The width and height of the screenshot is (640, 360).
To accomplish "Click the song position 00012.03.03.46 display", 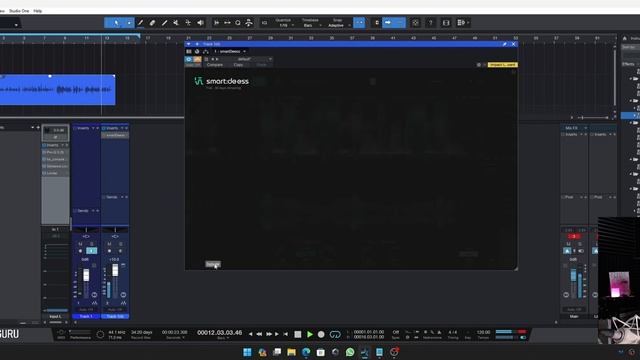I will point(220,333).
